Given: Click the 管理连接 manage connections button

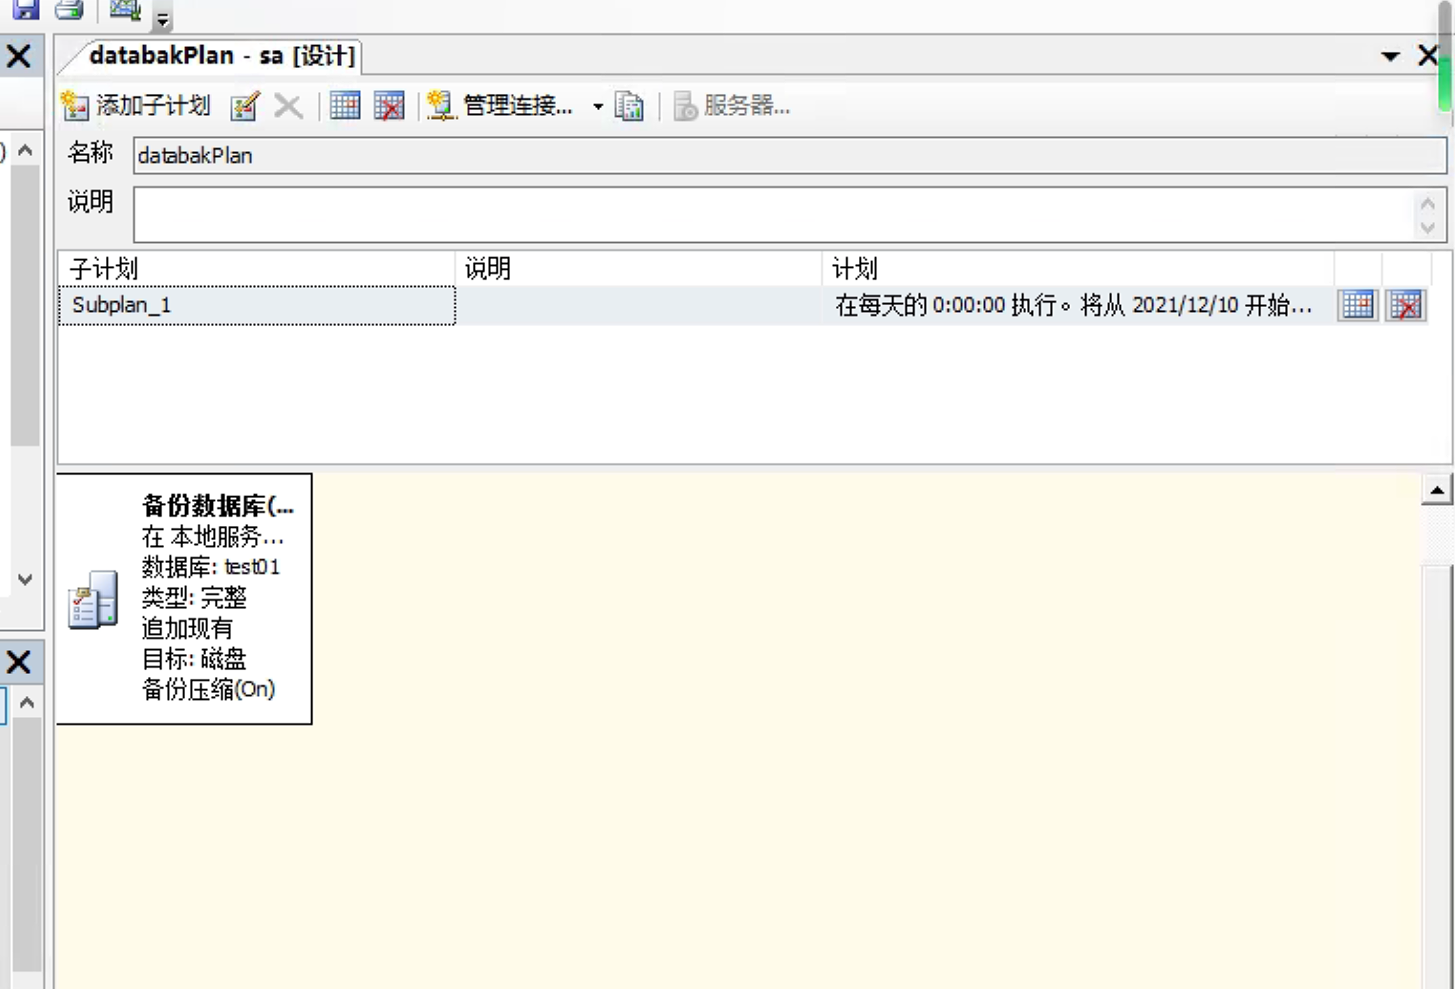Looking at the screenshot, I should (x=500, y=105).
